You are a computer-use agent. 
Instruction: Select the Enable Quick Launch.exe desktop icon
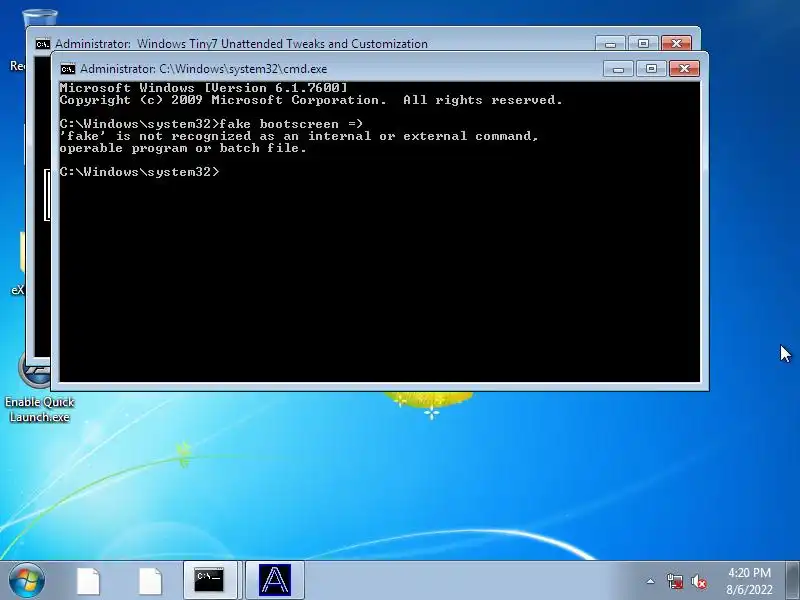click(x=39, y=388)
